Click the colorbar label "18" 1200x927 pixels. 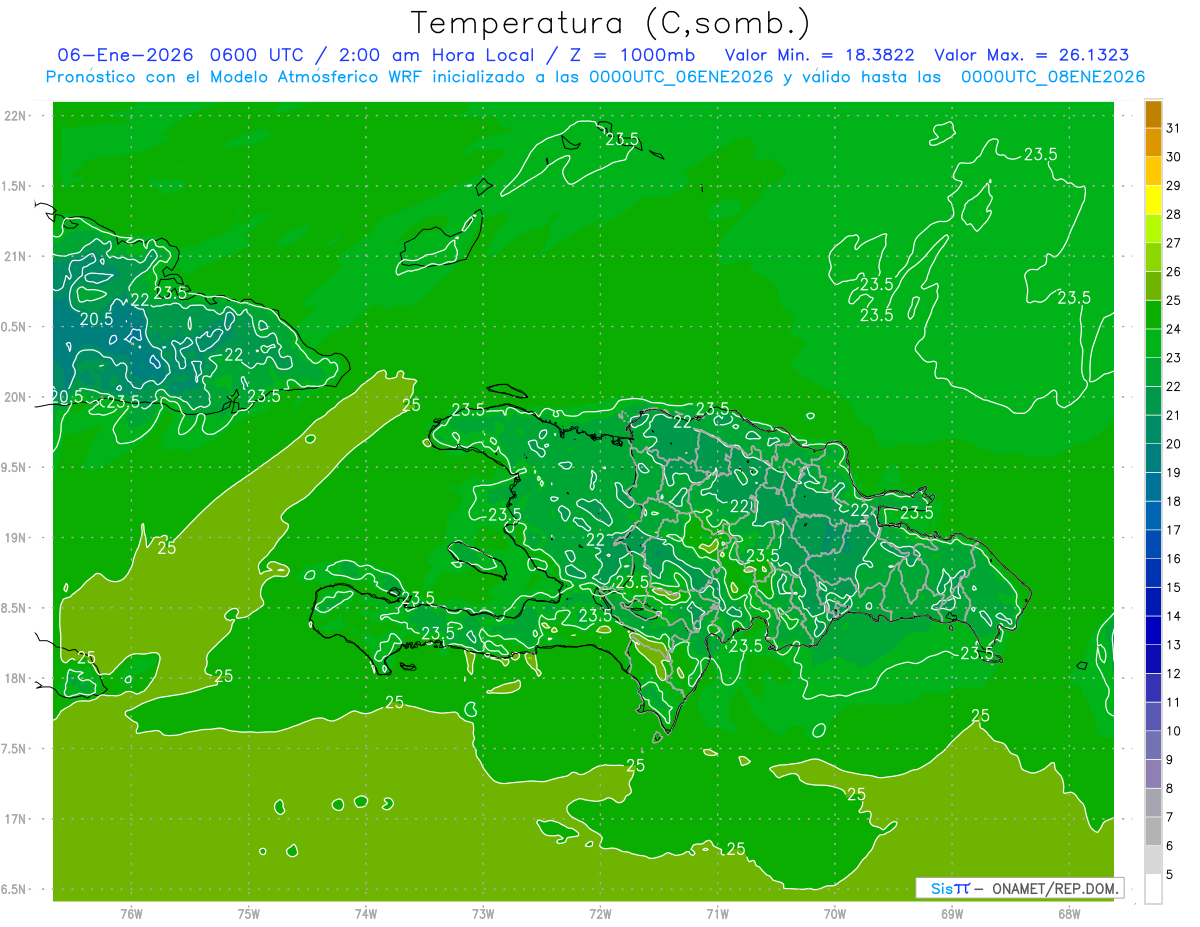(1174, 501)
